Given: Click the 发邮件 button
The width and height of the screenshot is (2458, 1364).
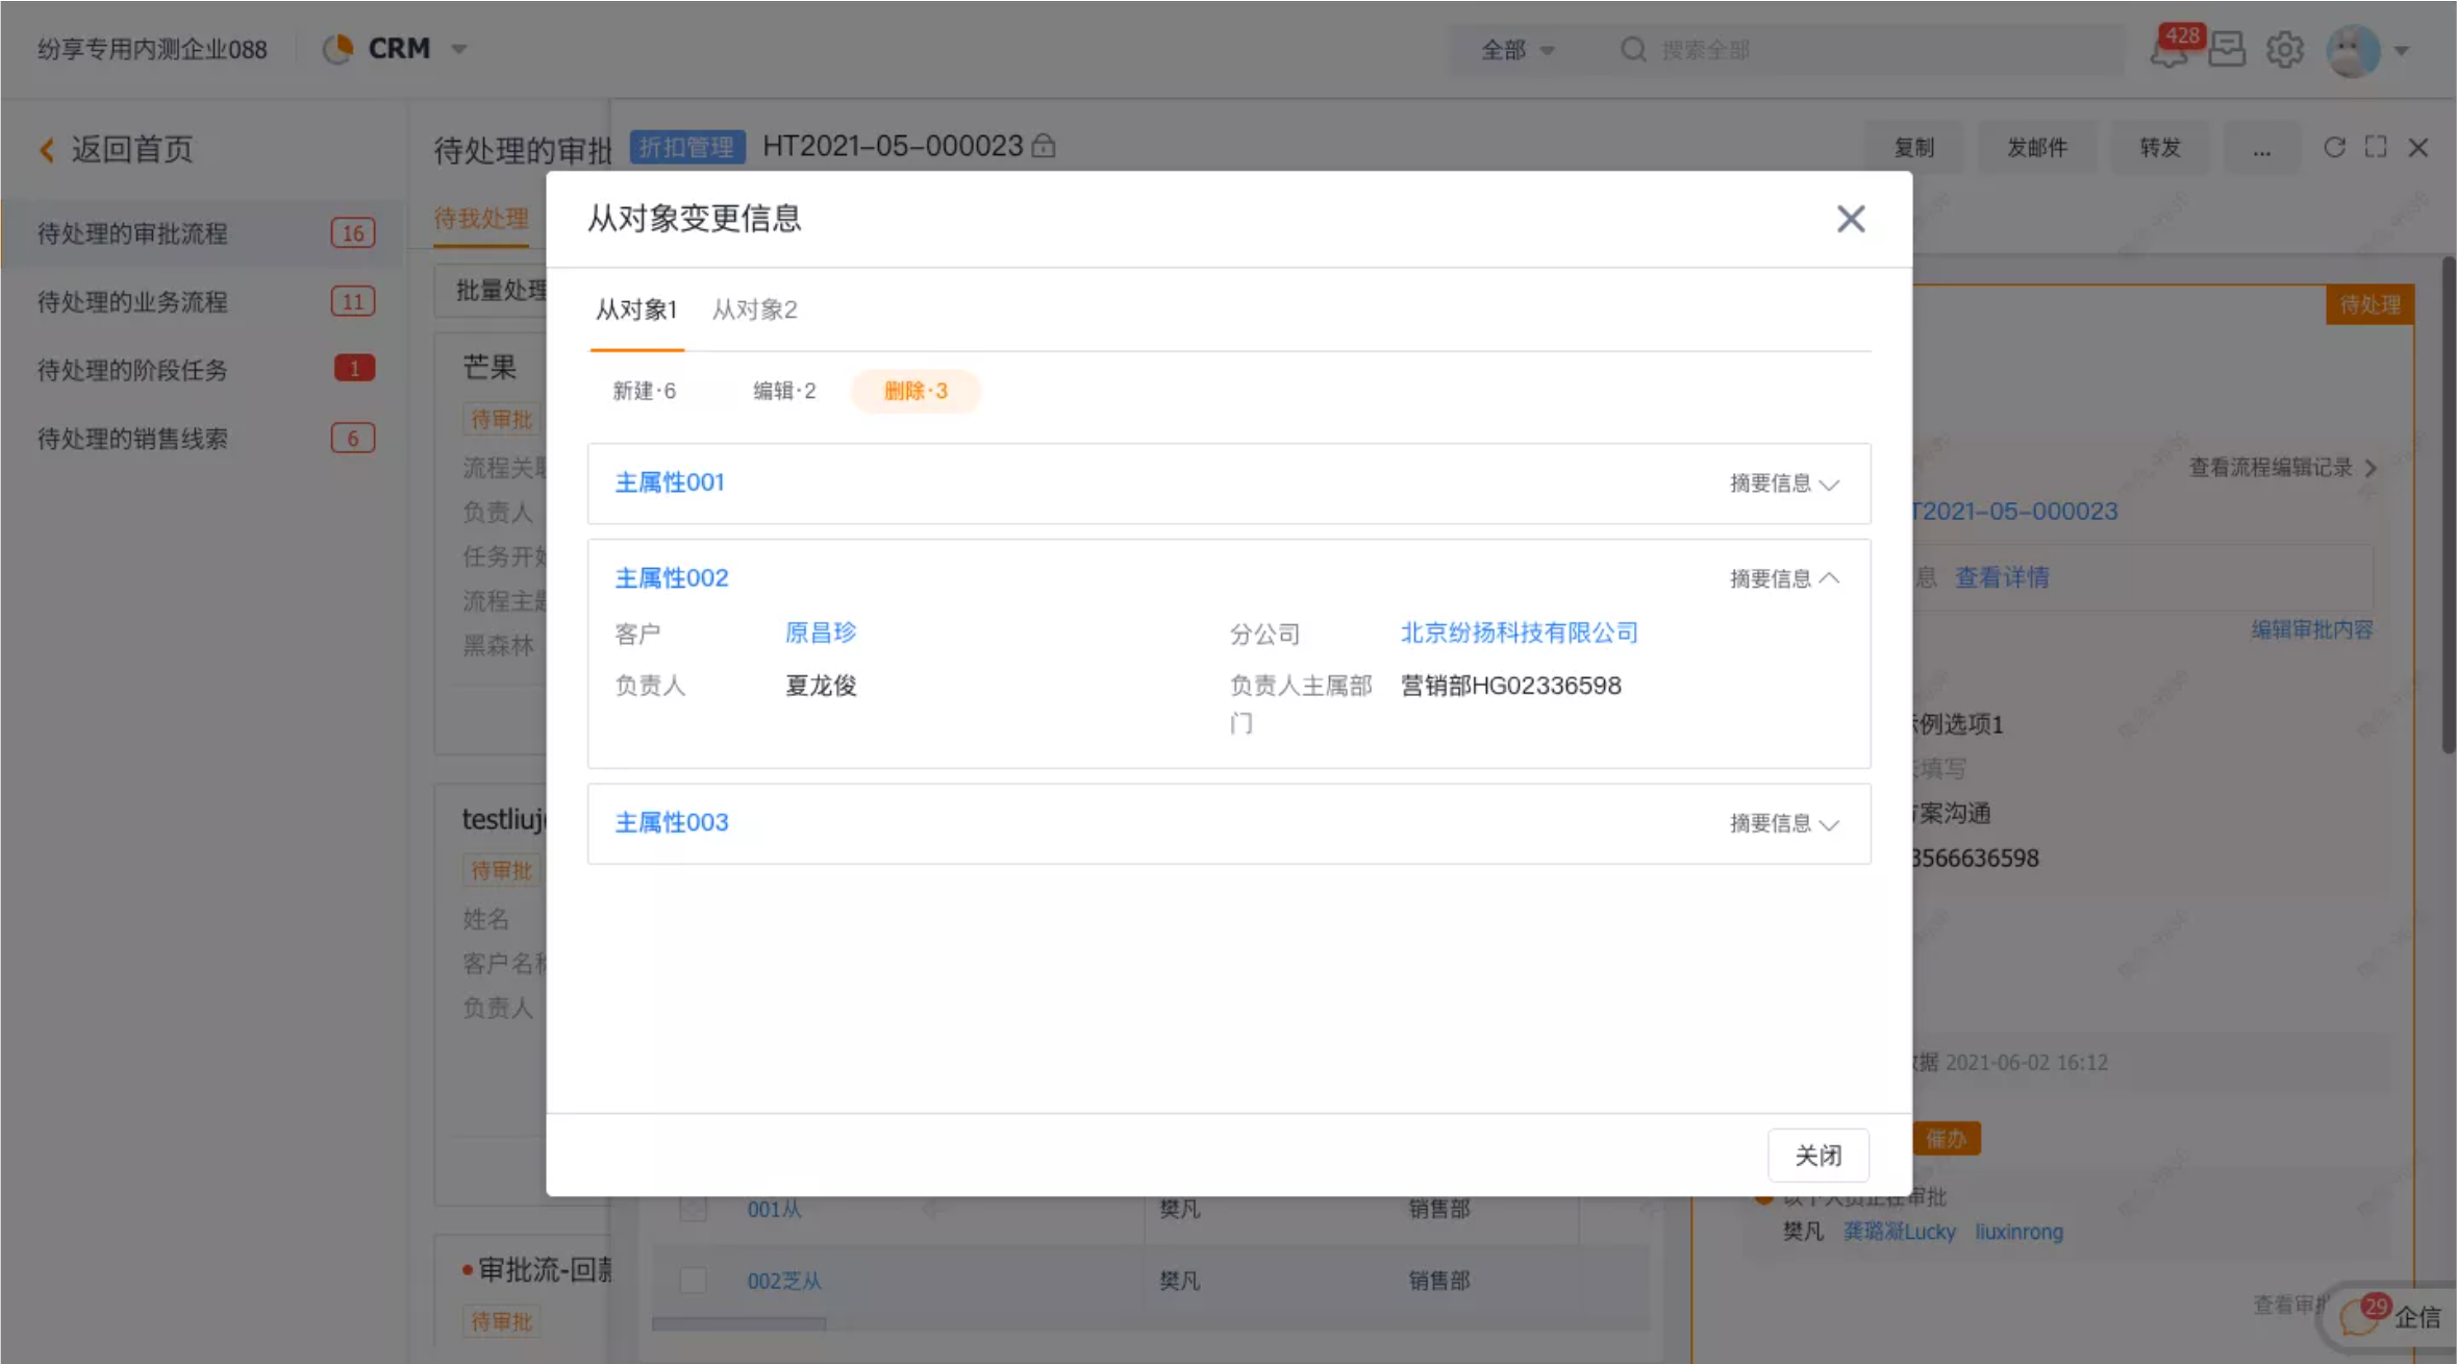Looking at the screenshot, I should click(x=2037, y=148).
